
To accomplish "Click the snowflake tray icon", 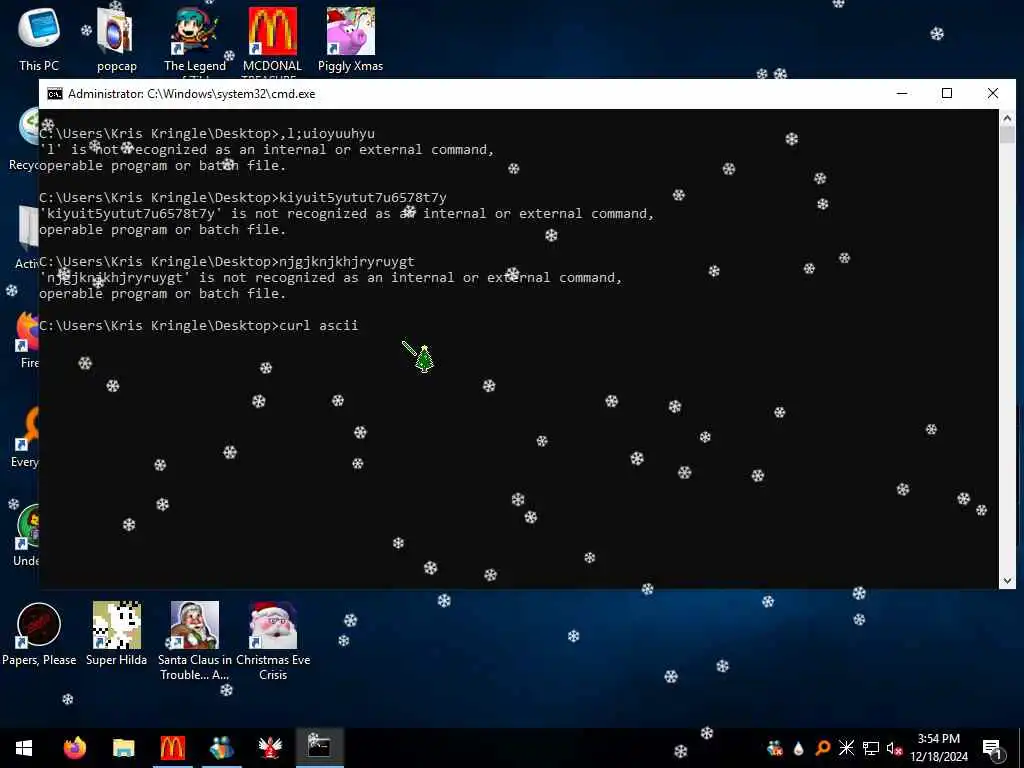I will click(846, 748).
